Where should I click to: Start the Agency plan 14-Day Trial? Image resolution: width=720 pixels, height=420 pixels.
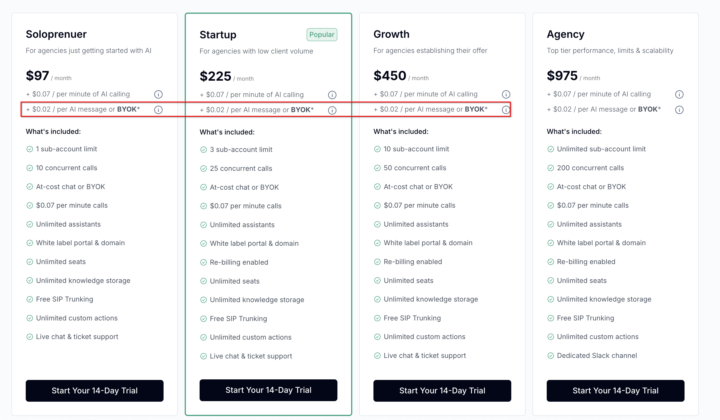pyautogui.click(x=615, y=390)
